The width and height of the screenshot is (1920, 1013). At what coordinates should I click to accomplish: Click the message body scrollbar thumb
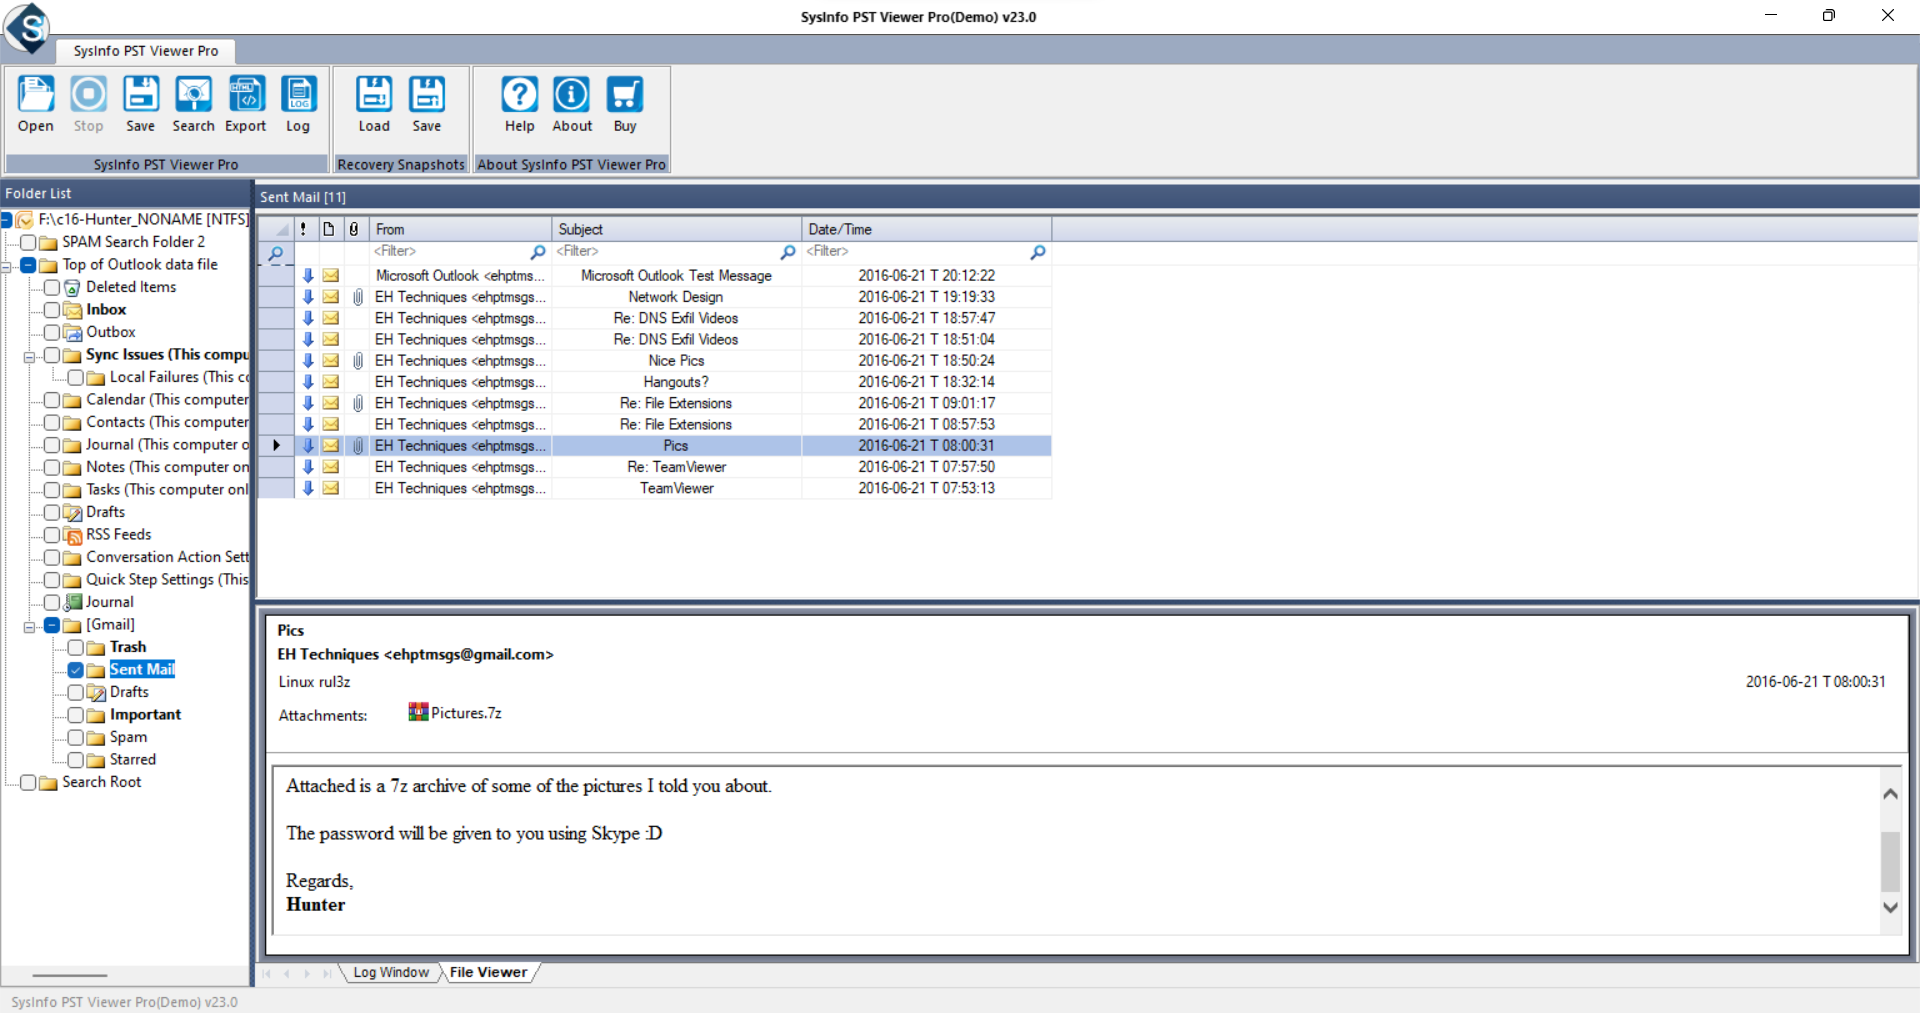coord(1890,860)
